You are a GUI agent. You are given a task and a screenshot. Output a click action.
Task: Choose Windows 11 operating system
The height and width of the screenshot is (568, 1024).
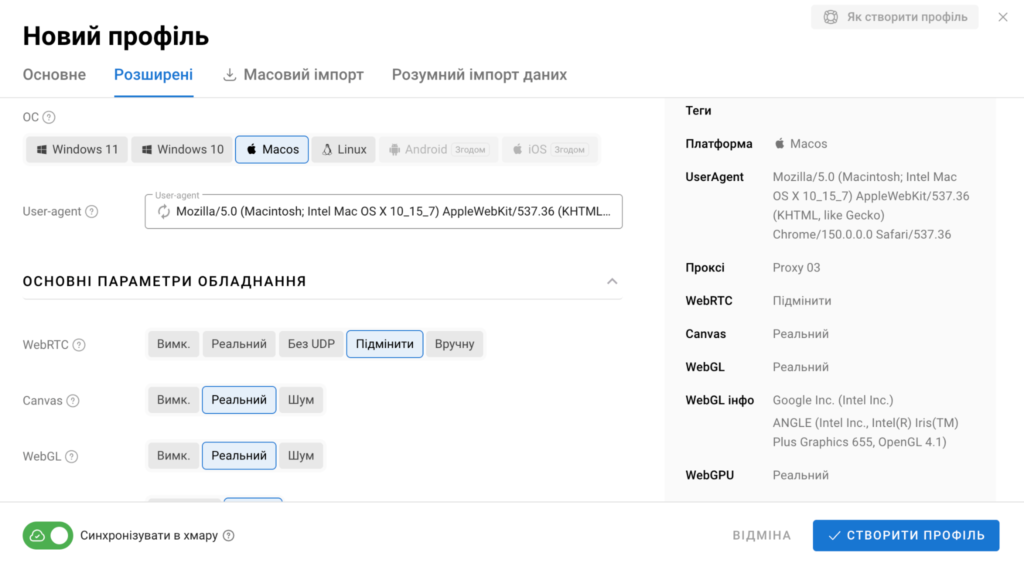pyautogui.click(x=77, y=150)
